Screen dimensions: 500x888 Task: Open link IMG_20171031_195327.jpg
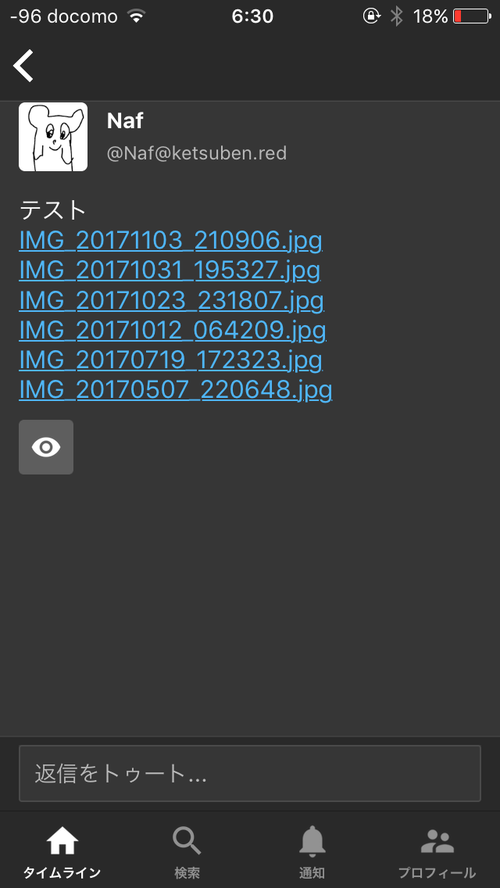[x=170, y=271]
